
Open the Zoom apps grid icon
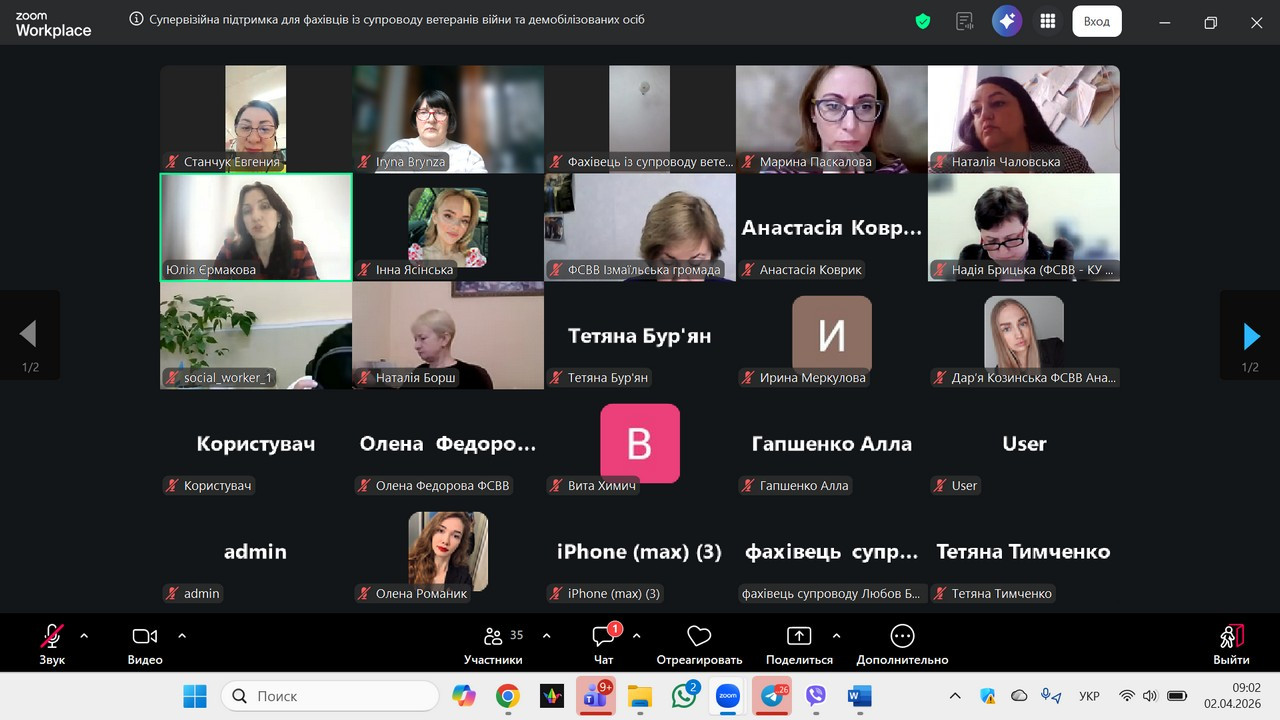[x=1048, y=21]
